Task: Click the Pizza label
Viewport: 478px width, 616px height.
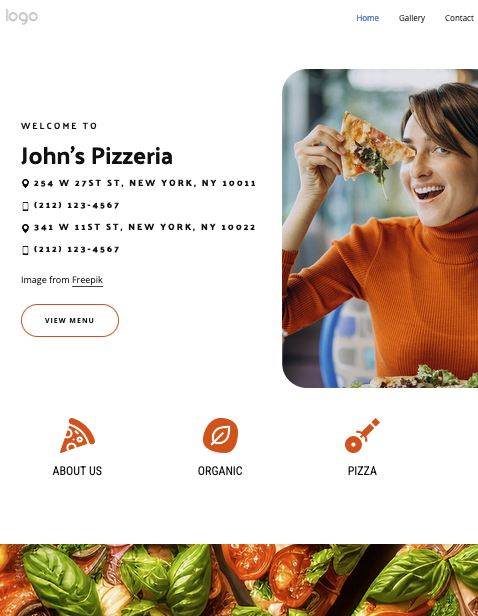Action: tap(362, 471)
